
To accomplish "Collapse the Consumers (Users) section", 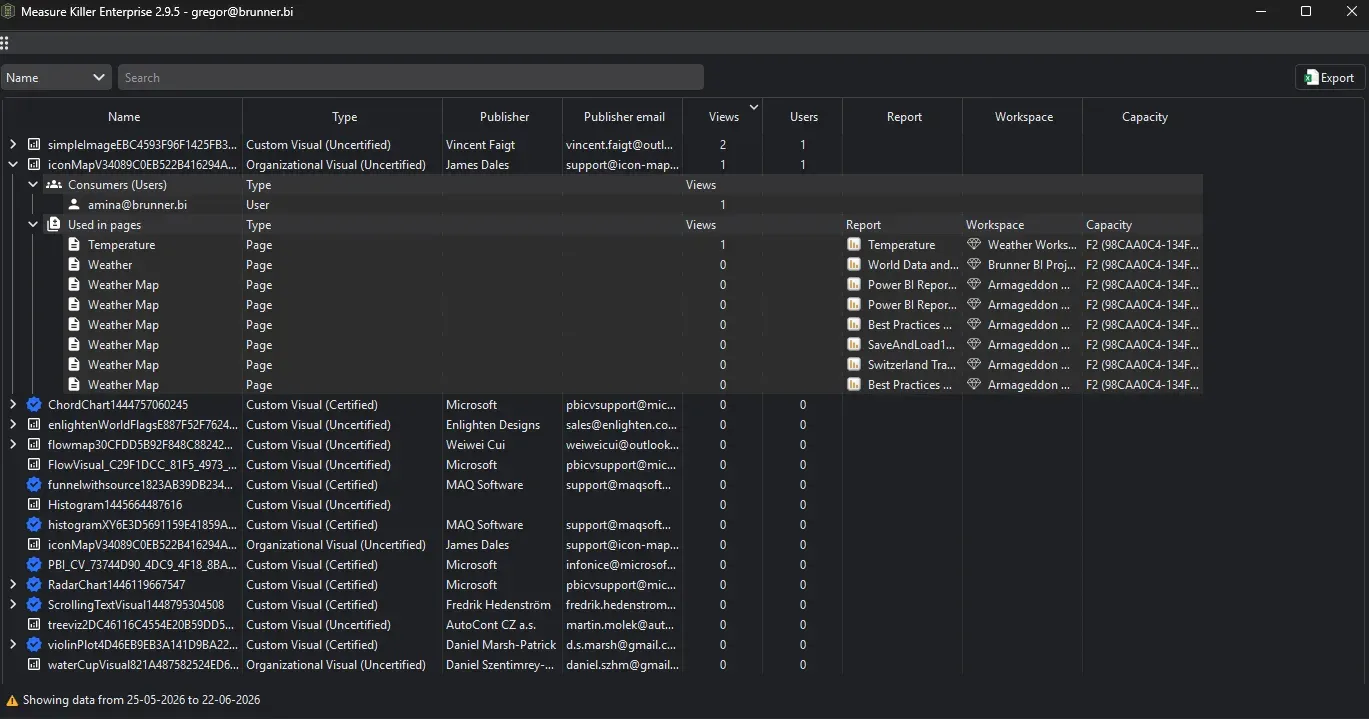I will tap(33, 185).
